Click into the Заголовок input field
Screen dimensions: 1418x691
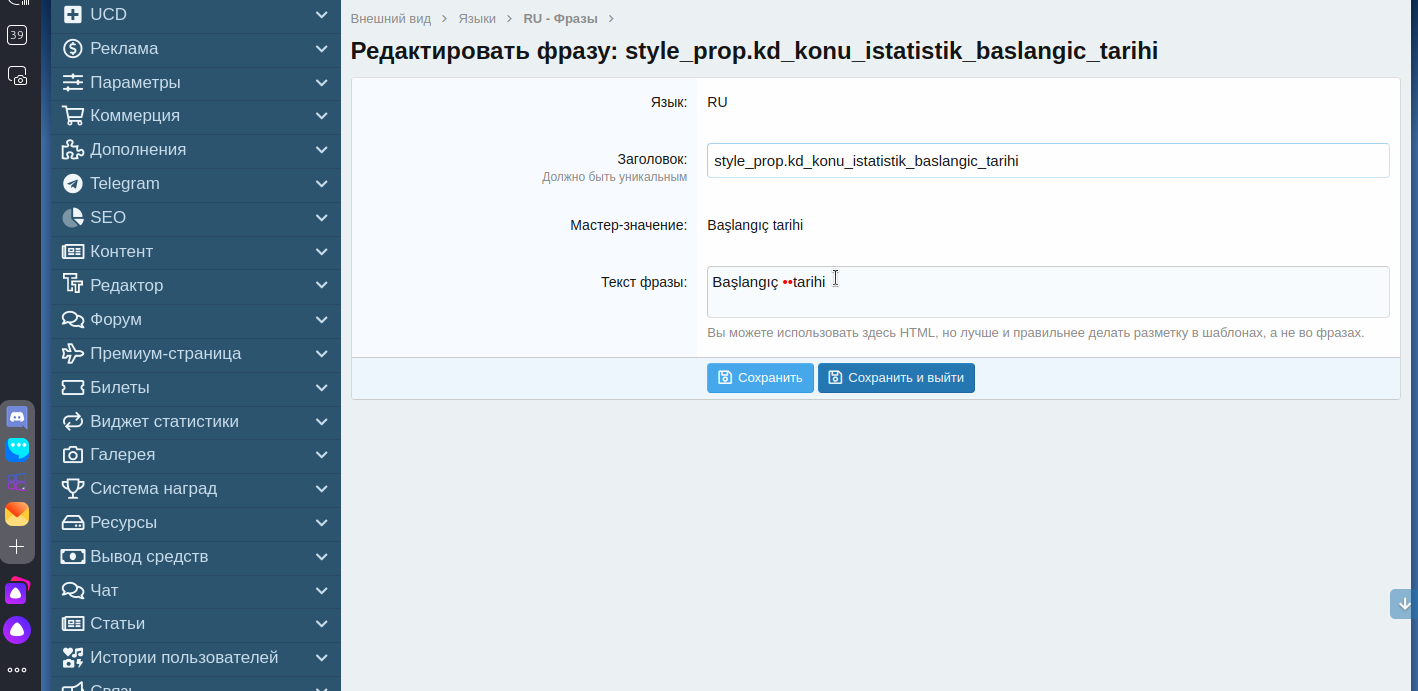point(1047,161)
